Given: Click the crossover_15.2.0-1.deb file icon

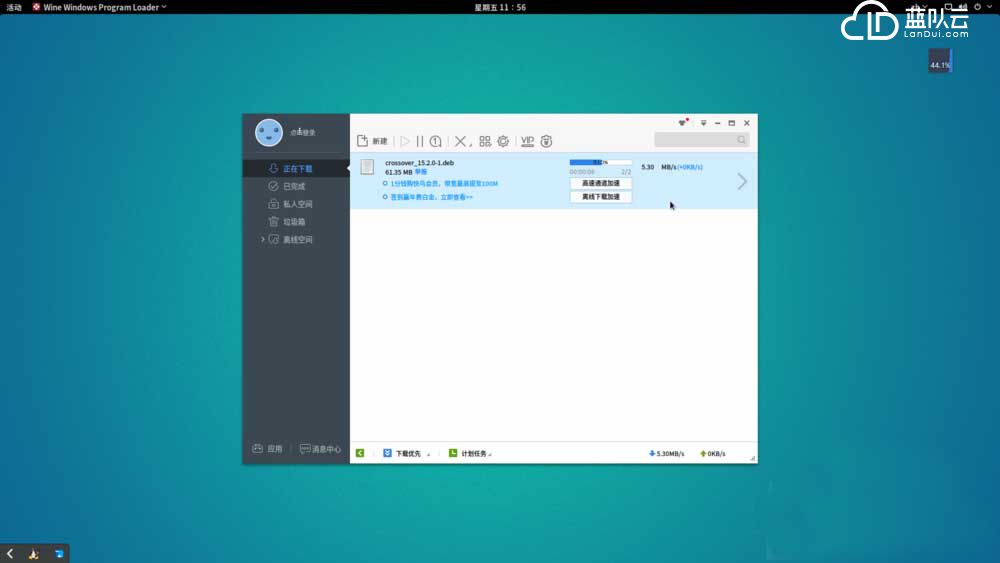Looking at the screenshot, I should (x=367, y=167).
